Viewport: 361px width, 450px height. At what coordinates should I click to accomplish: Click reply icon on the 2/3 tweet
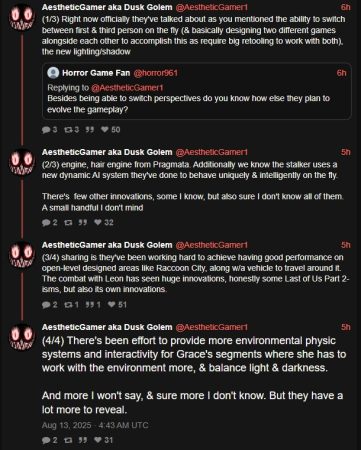(46, 222)
